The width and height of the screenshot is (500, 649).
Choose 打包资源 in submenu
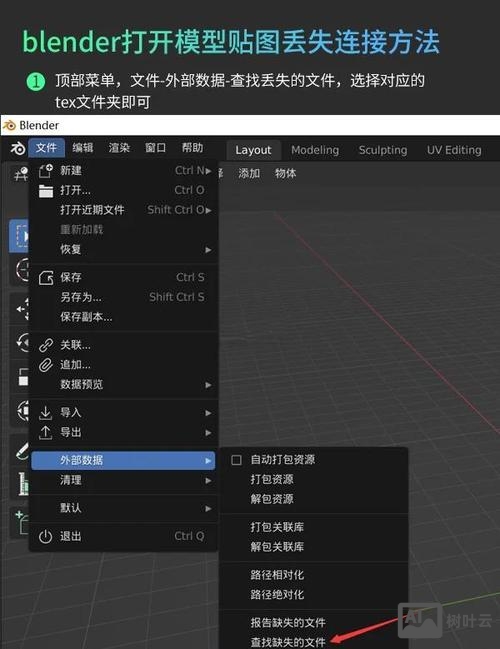click(x=314, y=479)
